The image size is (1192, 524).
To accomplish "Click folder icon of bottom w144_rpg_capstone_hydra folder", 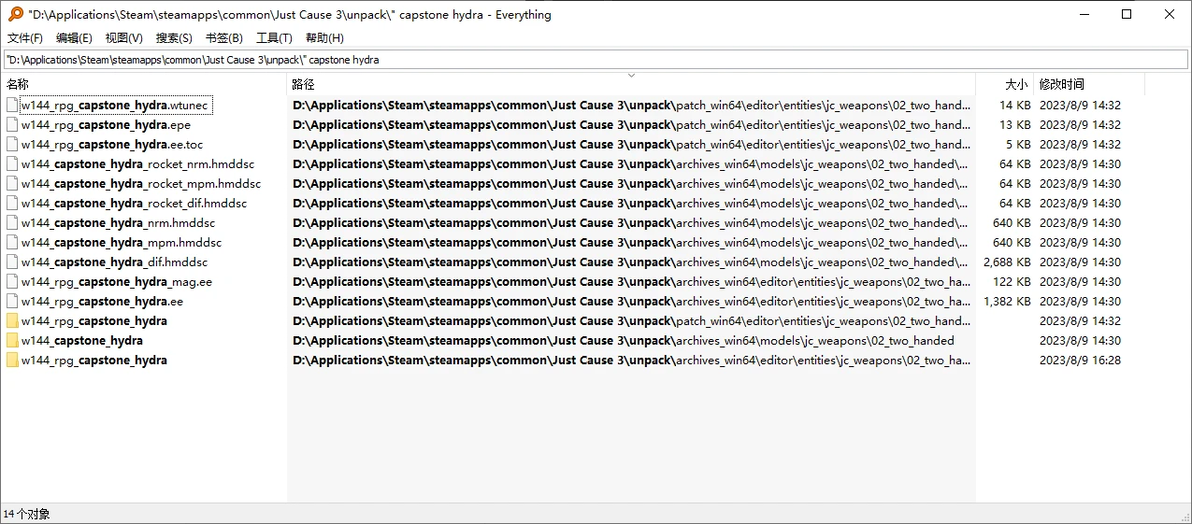I will [x=13, y=360].
